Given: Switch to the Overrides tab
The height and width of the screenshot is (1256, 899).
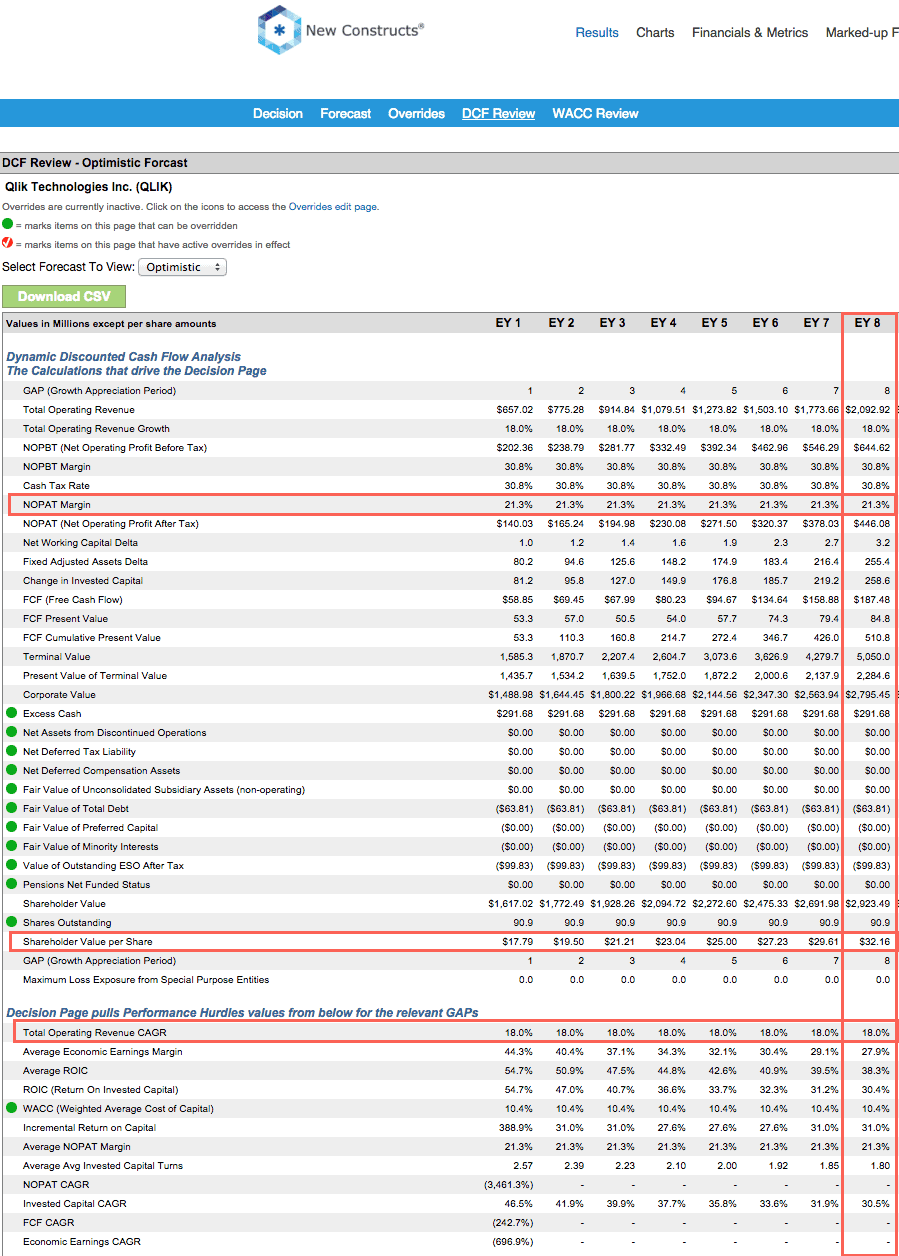Looking at the screenshot, I should coord(417,113).
